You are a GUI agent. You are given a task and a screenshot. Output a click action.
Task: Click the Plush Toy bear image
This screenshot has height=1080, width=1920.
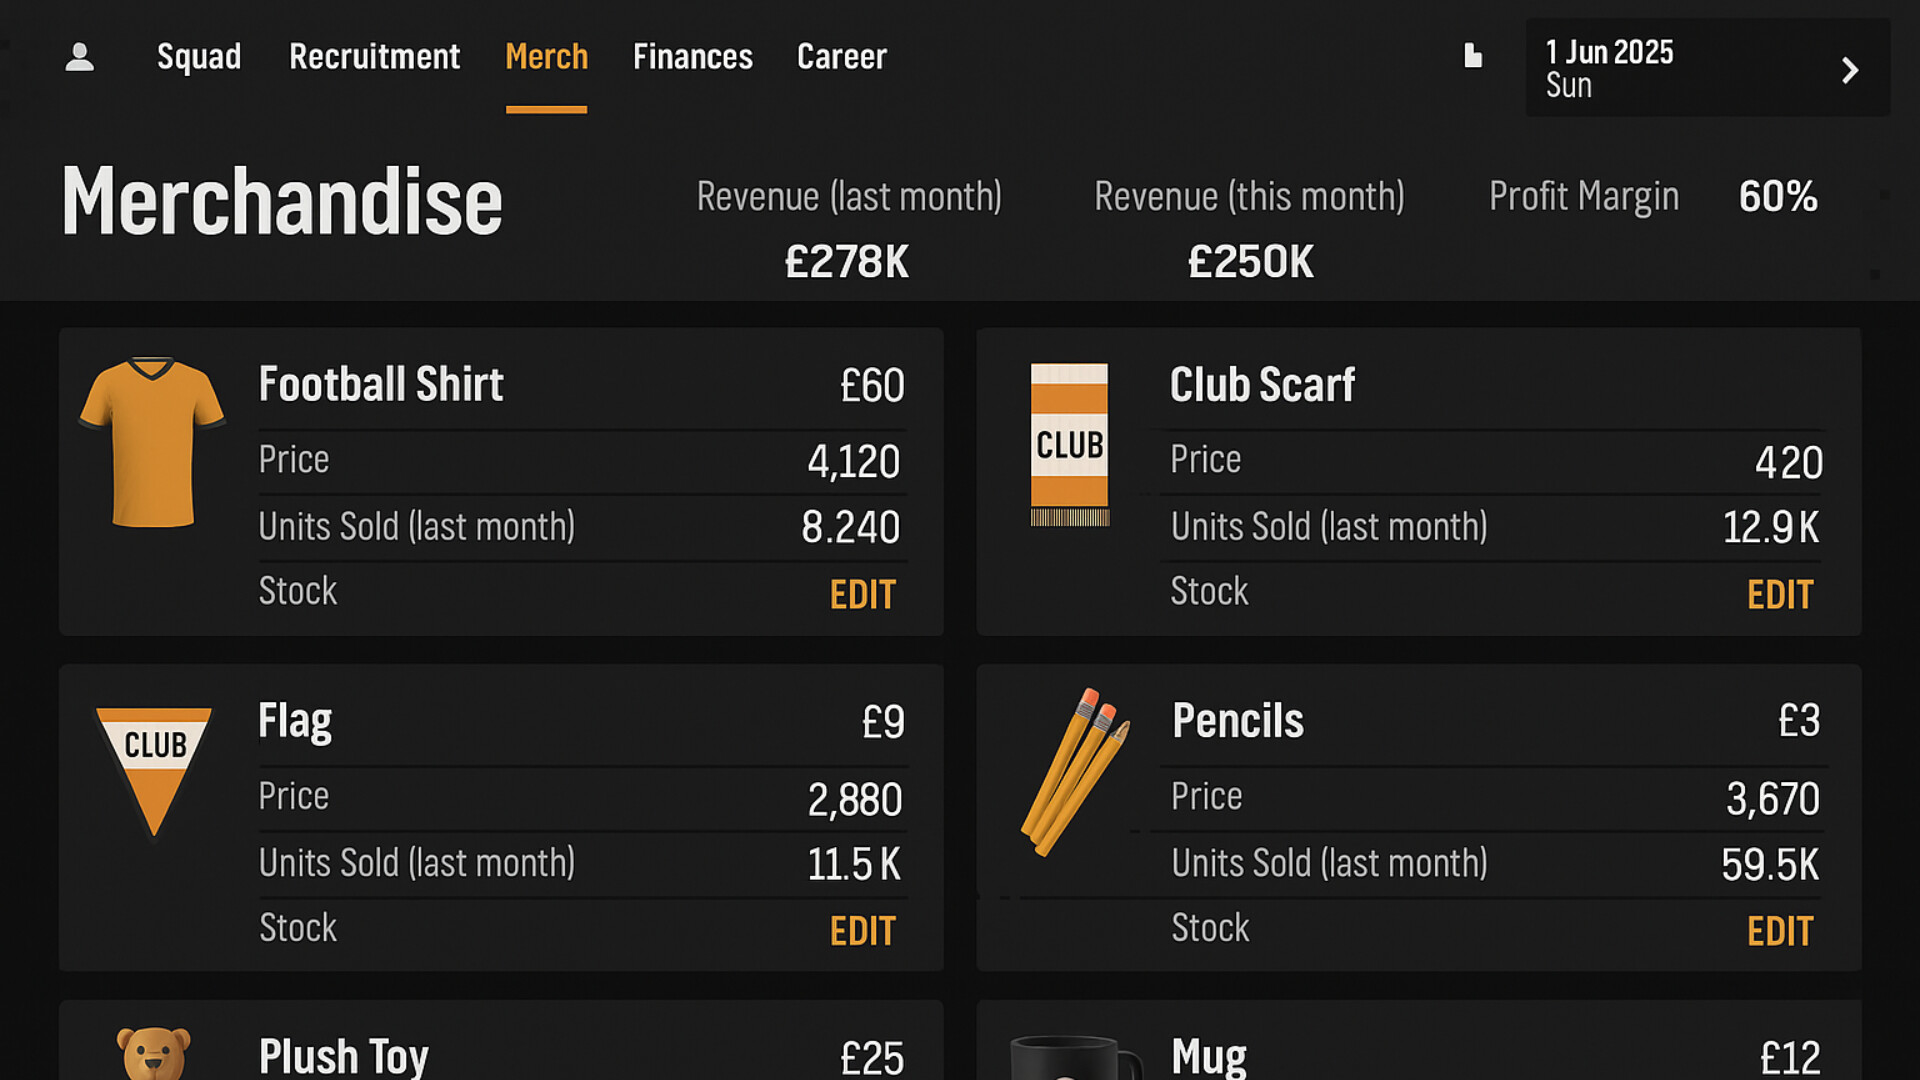[153, 1052]
